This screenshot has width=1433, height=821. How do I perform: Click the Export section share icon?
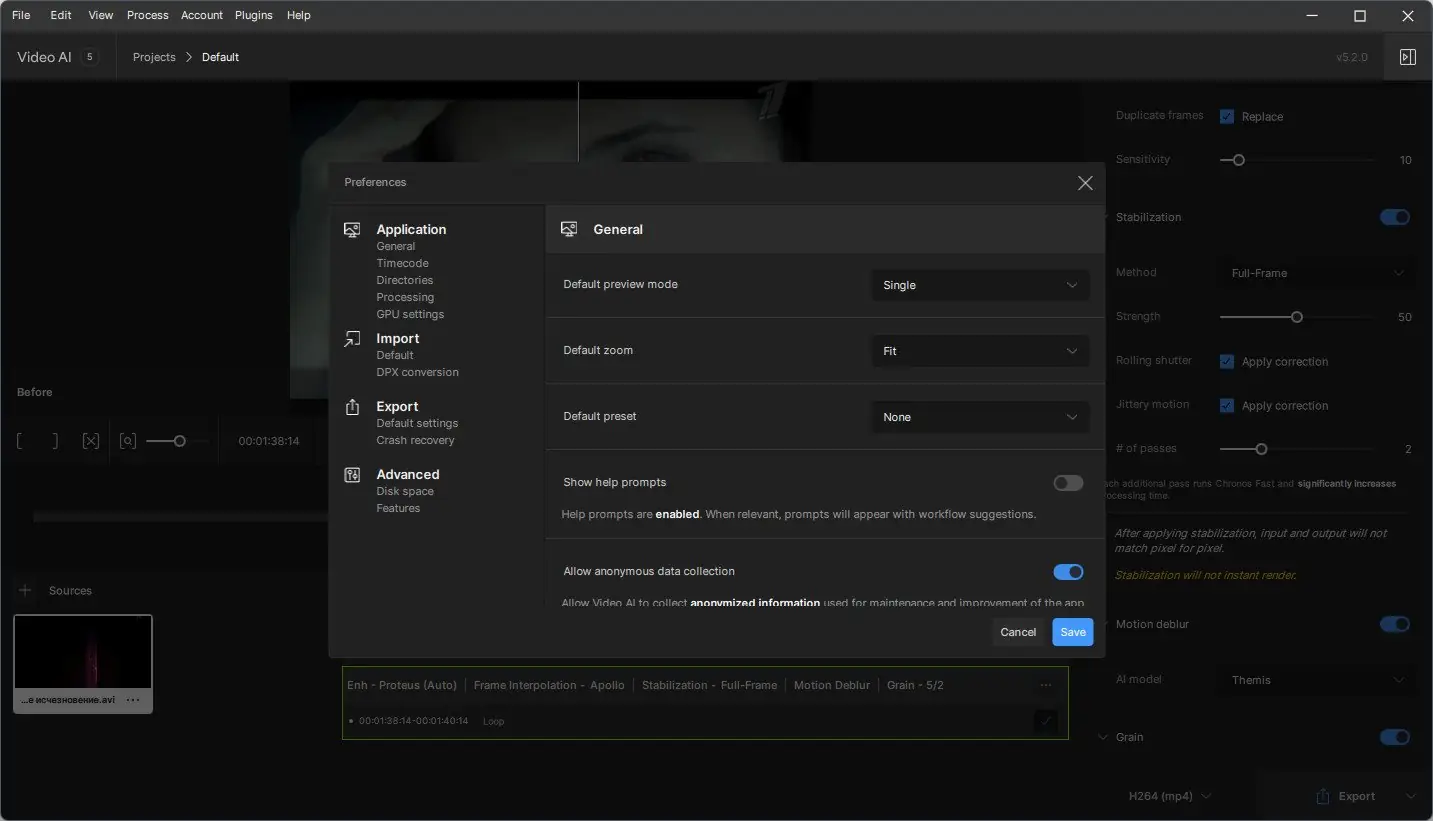[352, 407]
